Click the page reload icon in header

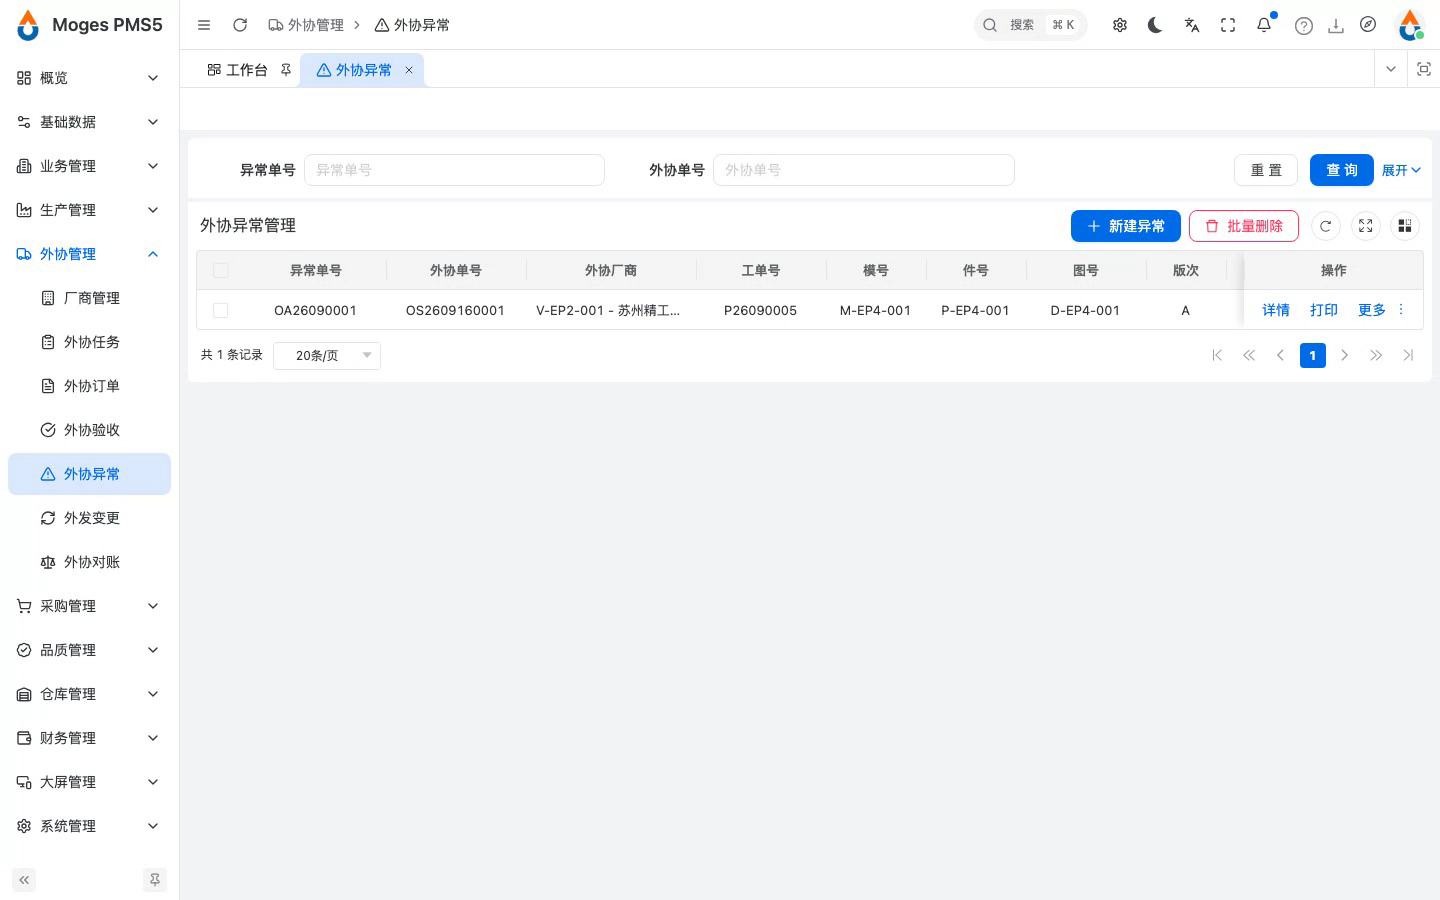(x=240, y=25)
